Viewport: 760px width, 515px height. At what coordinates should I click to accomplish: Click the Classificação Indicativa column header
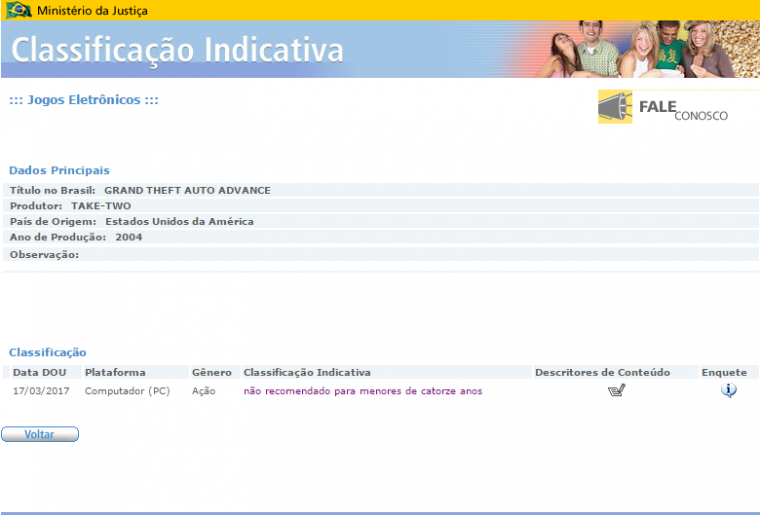(307, 373)
